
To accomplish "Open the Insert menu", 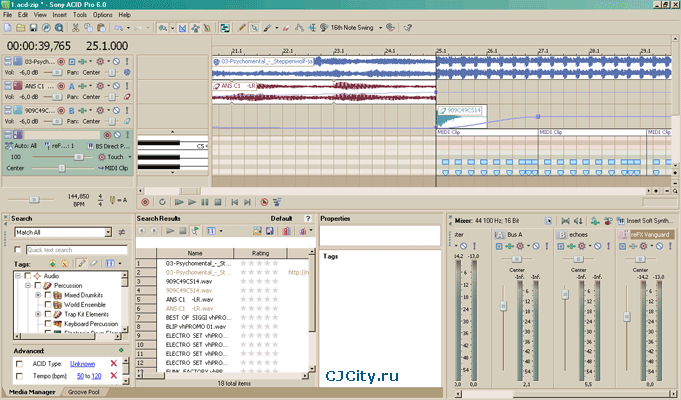I will (x=60, y=15).
